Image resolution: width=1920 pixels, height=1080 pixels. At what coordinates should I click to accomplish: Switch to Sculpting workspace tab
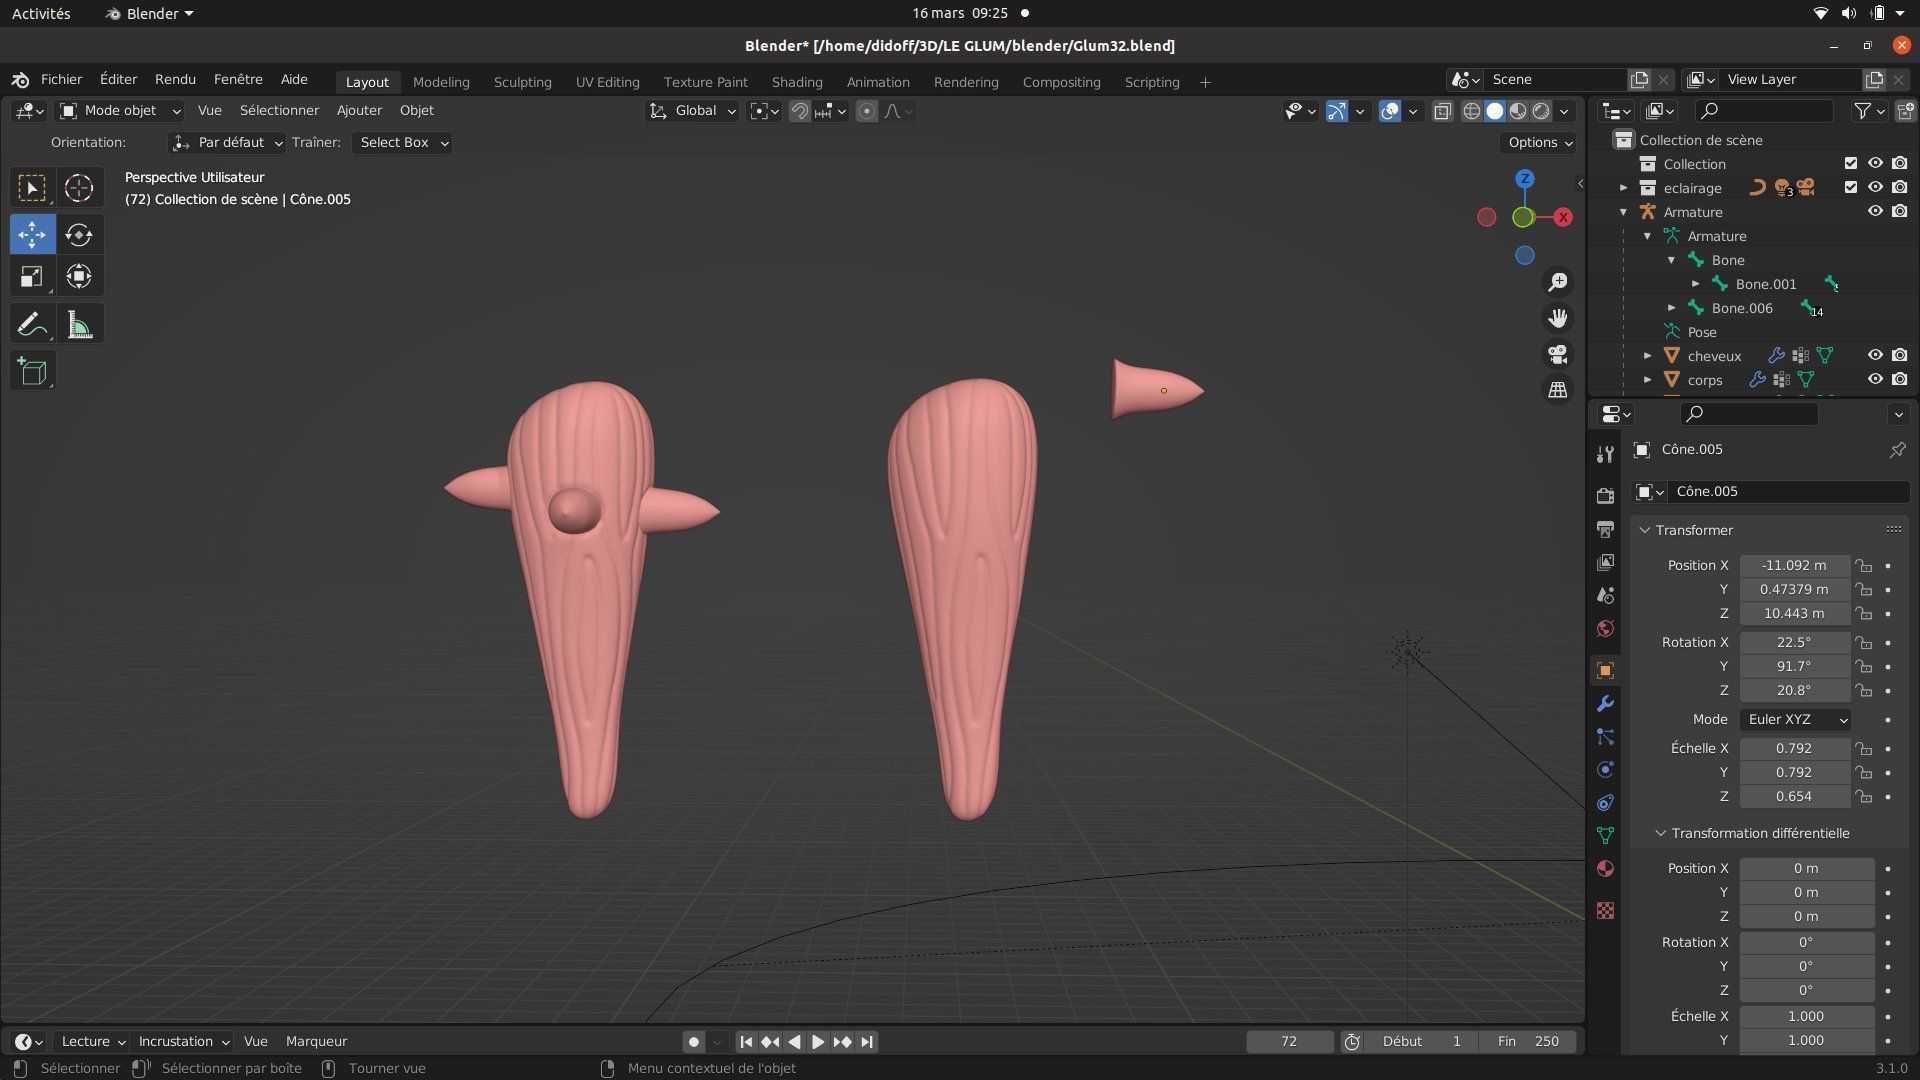coord(522,82)
